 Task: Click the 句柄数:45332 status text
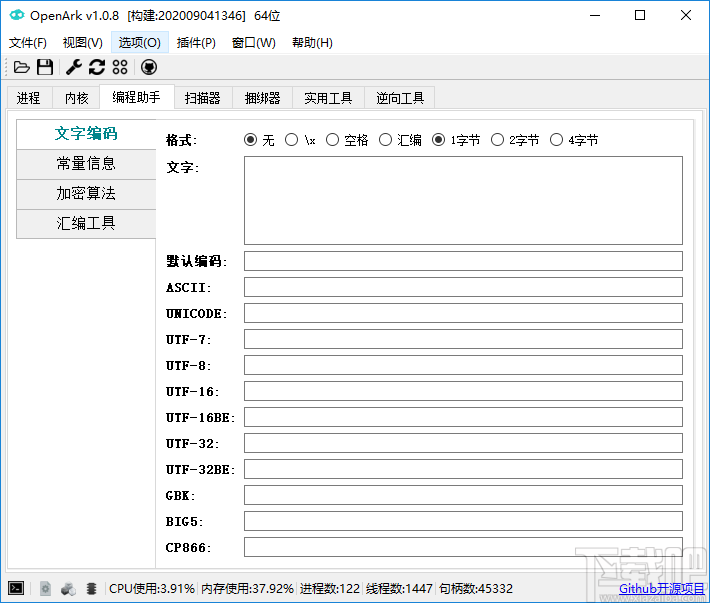[x=476, y=589]
